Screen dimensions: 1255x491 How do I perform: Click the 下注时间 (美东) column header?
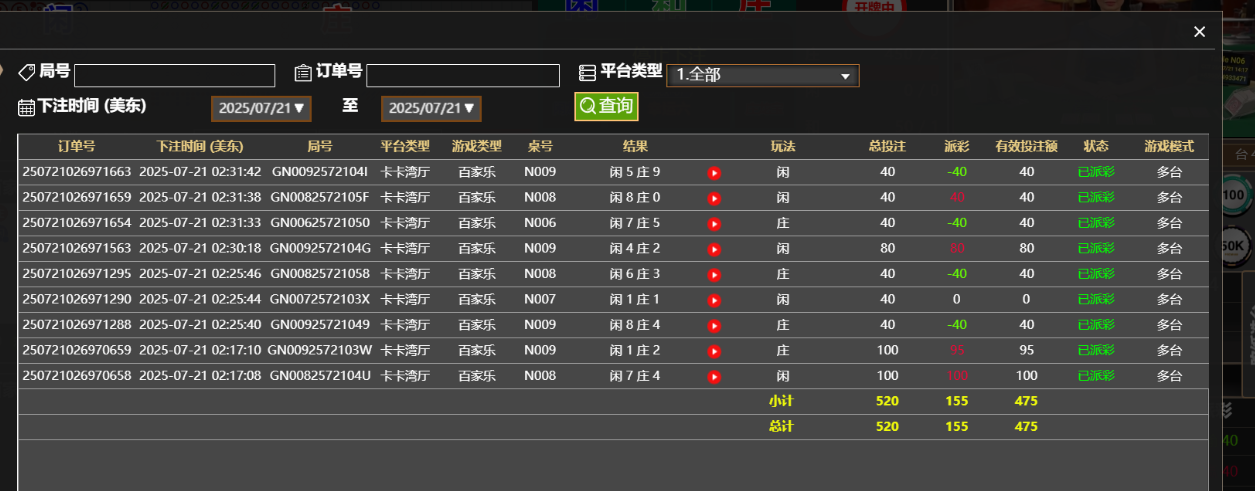click(x=200, y=146)
